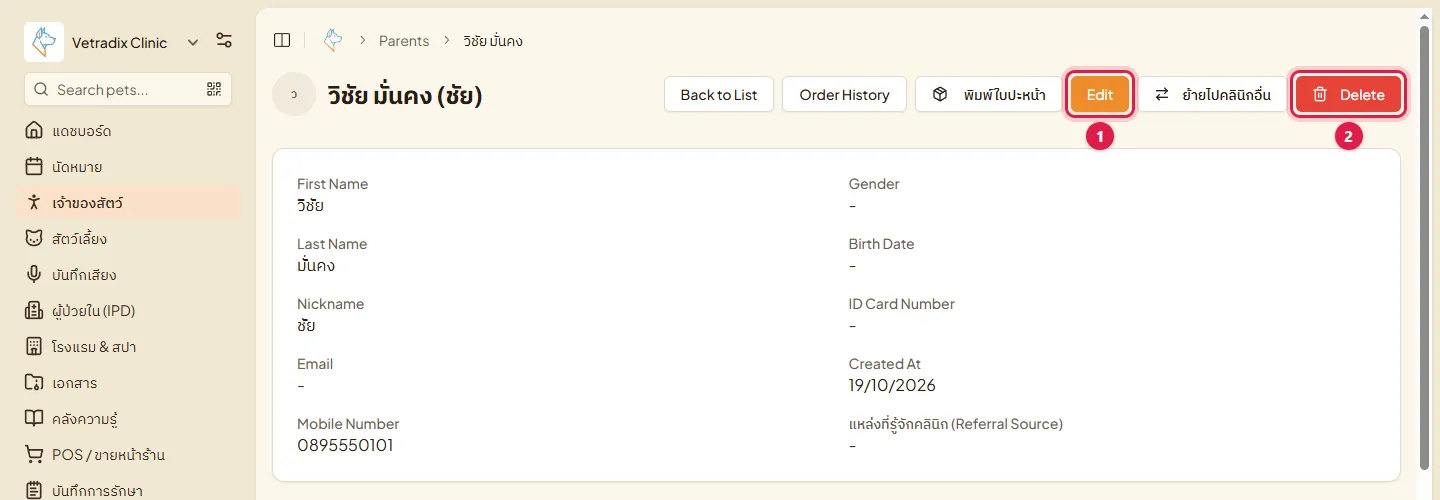The height and width of the screenshot is (500, 1440).
Task: Open เอกสาร folder icon
Action: pos(34,383)
